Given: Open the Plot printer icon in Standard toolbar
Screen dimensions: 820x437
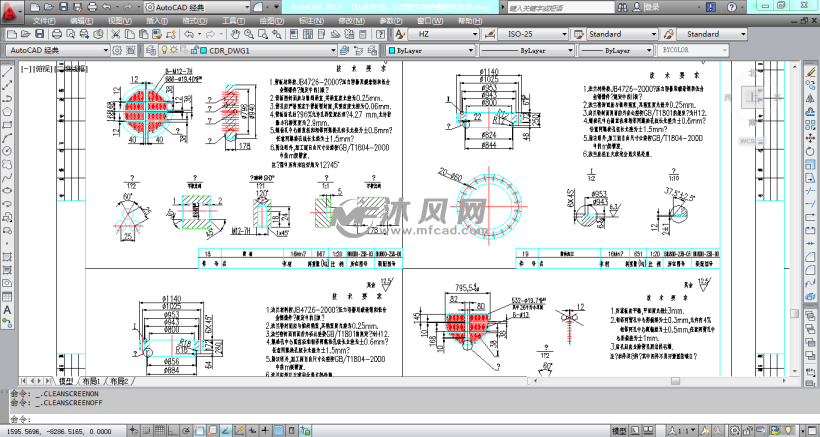Looking at the screenshot, I should (56, 34).
